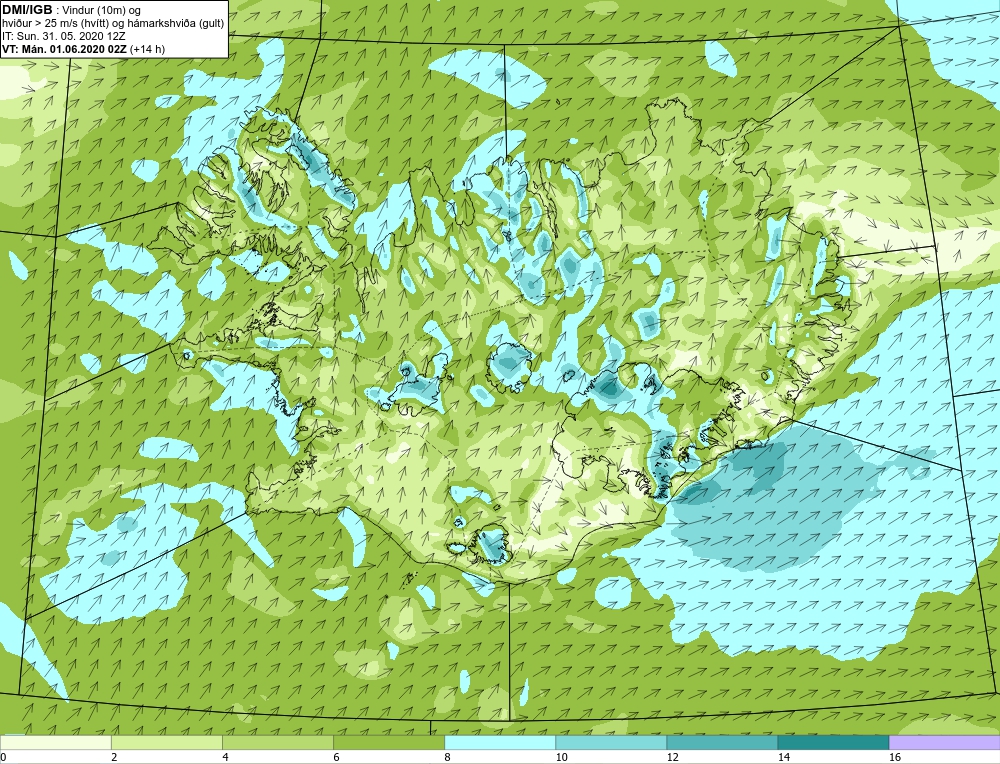Click the valid time line 'VT: Mán. 01.06.2020 02Z'
Viewport: 1000px width, 764px height.
[64, 48]
